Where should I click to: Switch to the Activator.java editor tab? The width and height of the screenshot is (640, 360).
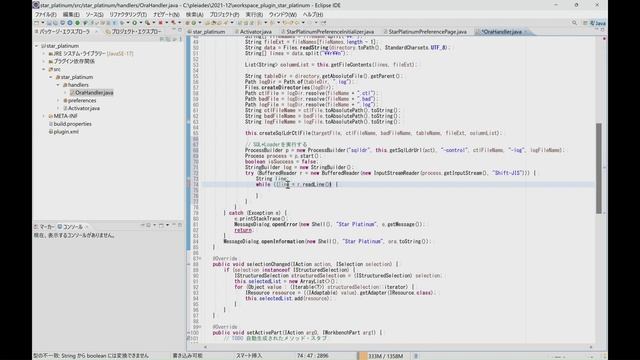tap(253, 32)
